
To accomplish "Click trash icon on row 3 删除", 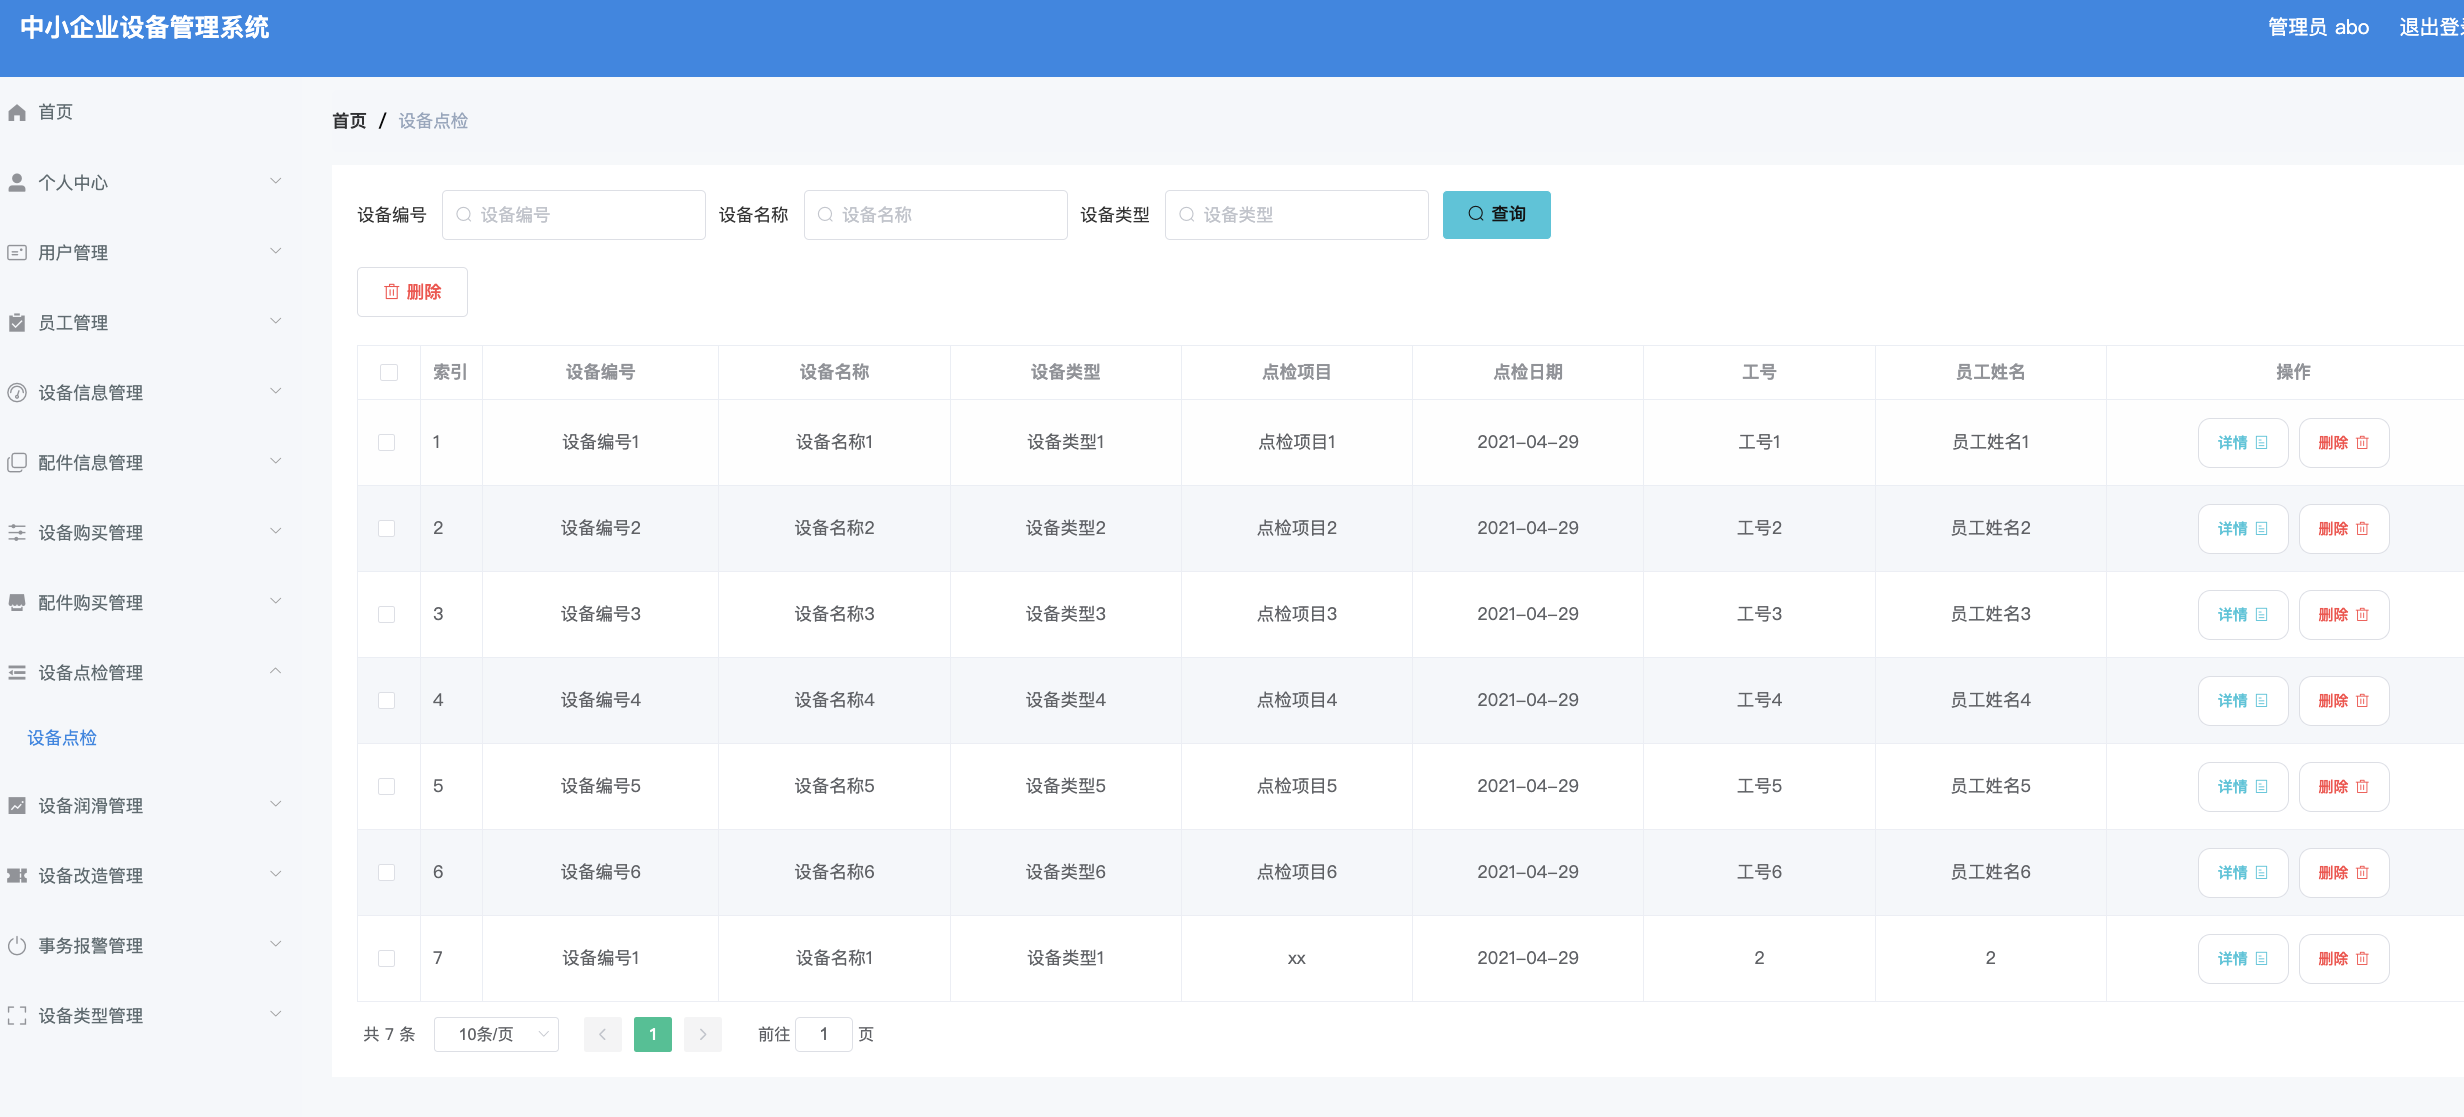I will [x=2362, y=614].
